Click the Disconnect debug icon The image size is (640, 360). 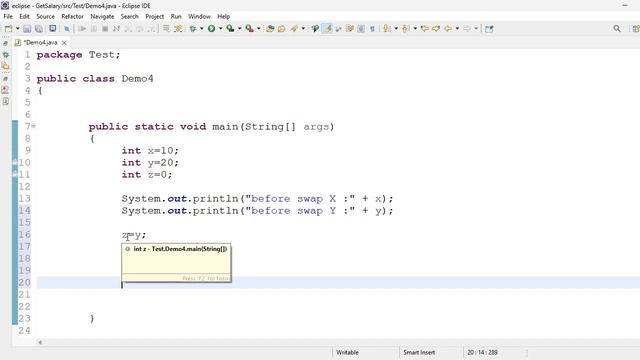(x=116, y=29)
